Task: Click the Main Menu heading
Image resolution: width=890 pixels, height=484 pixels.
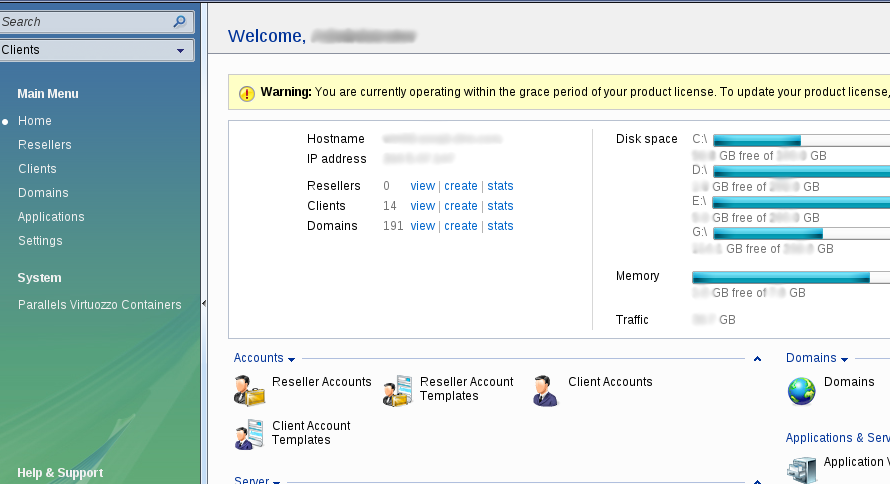Action: (x=48, y=94)
